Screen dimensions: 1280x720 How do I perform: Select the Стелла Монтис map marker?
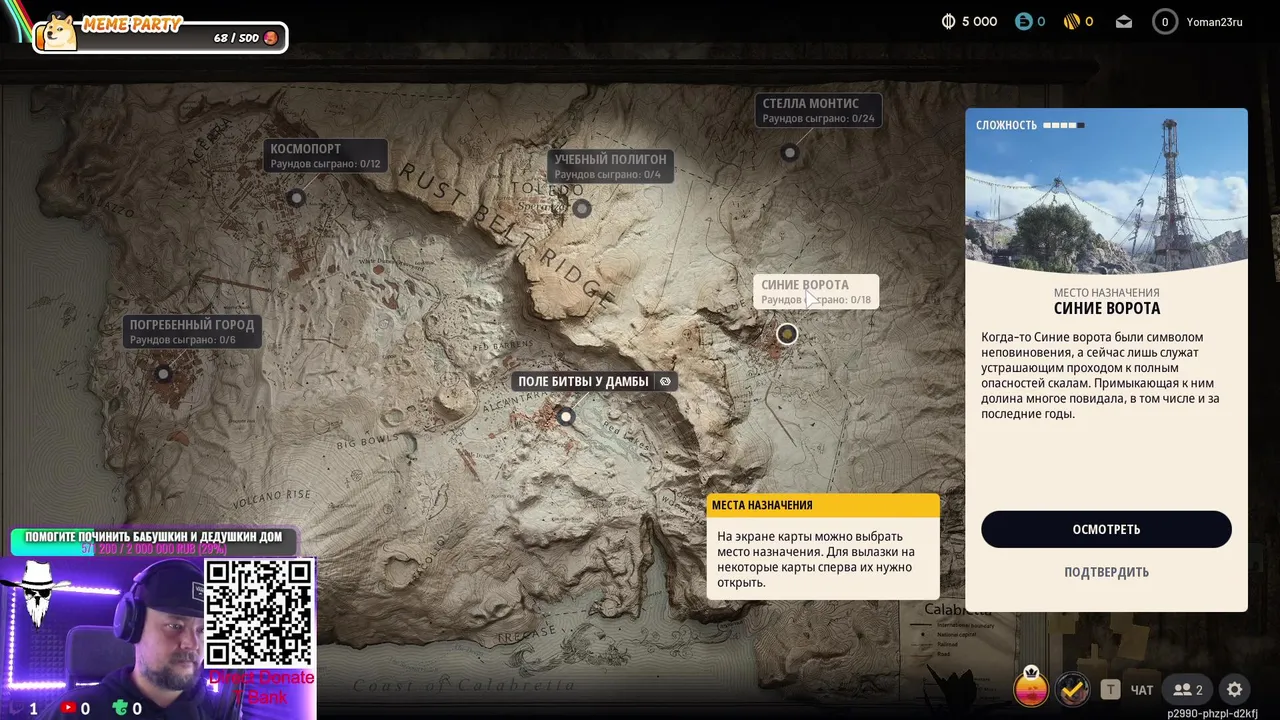coord(790,153)
